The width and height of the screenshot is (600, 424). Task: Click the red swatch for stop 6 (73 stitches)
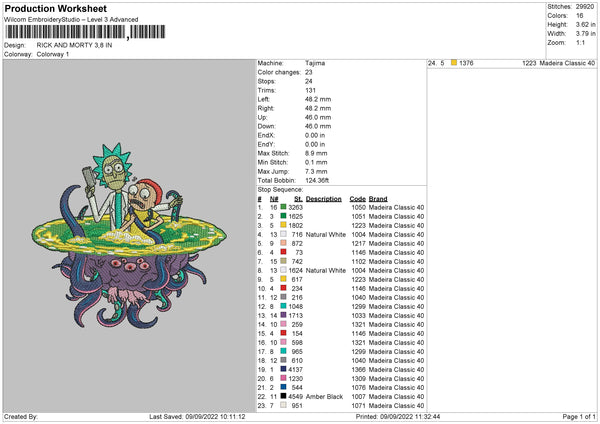pos(283,252)
